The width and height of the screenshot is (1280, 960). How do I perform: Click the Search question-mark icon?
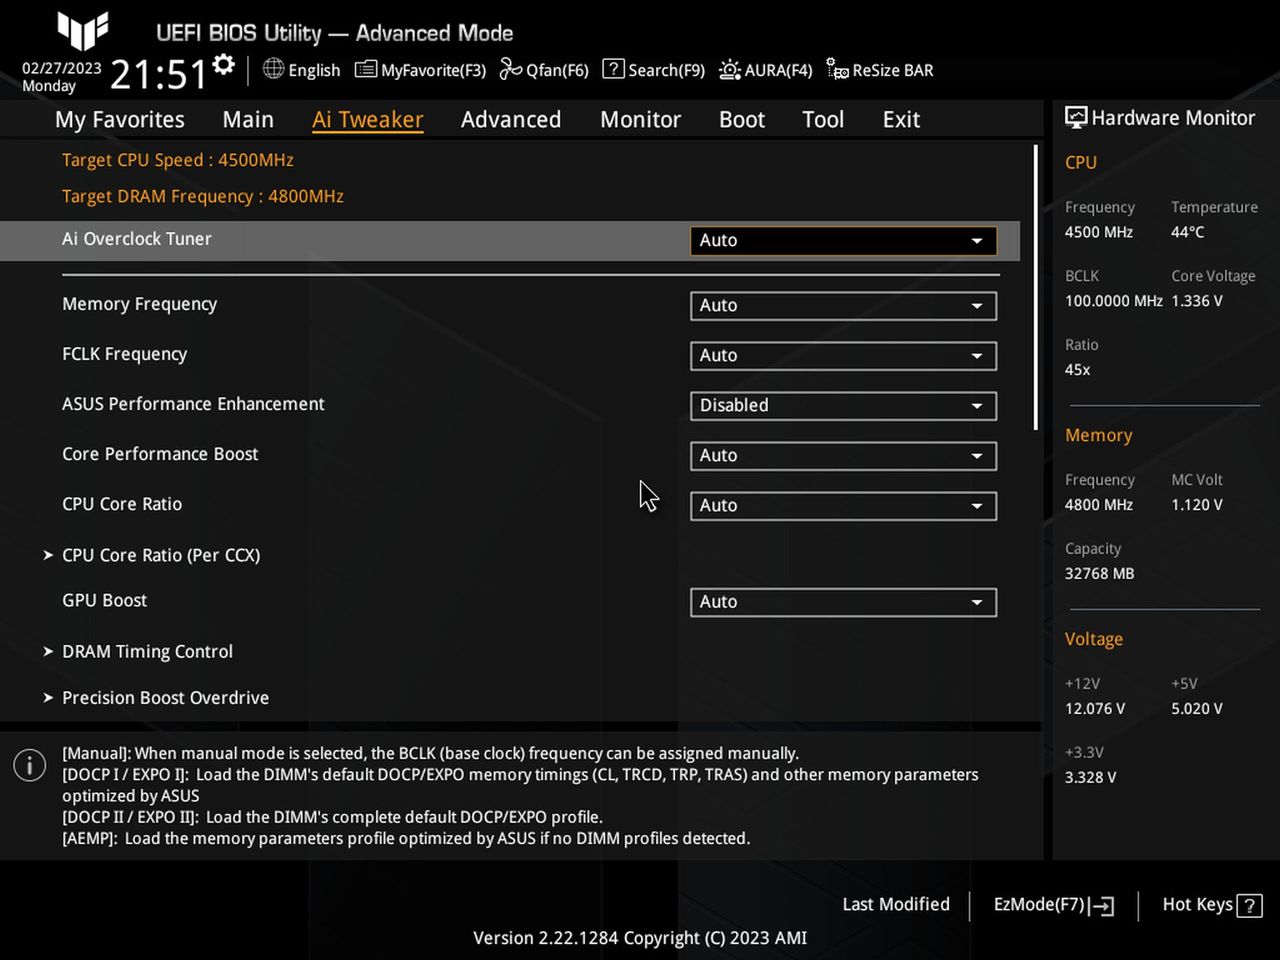[612, 69]
